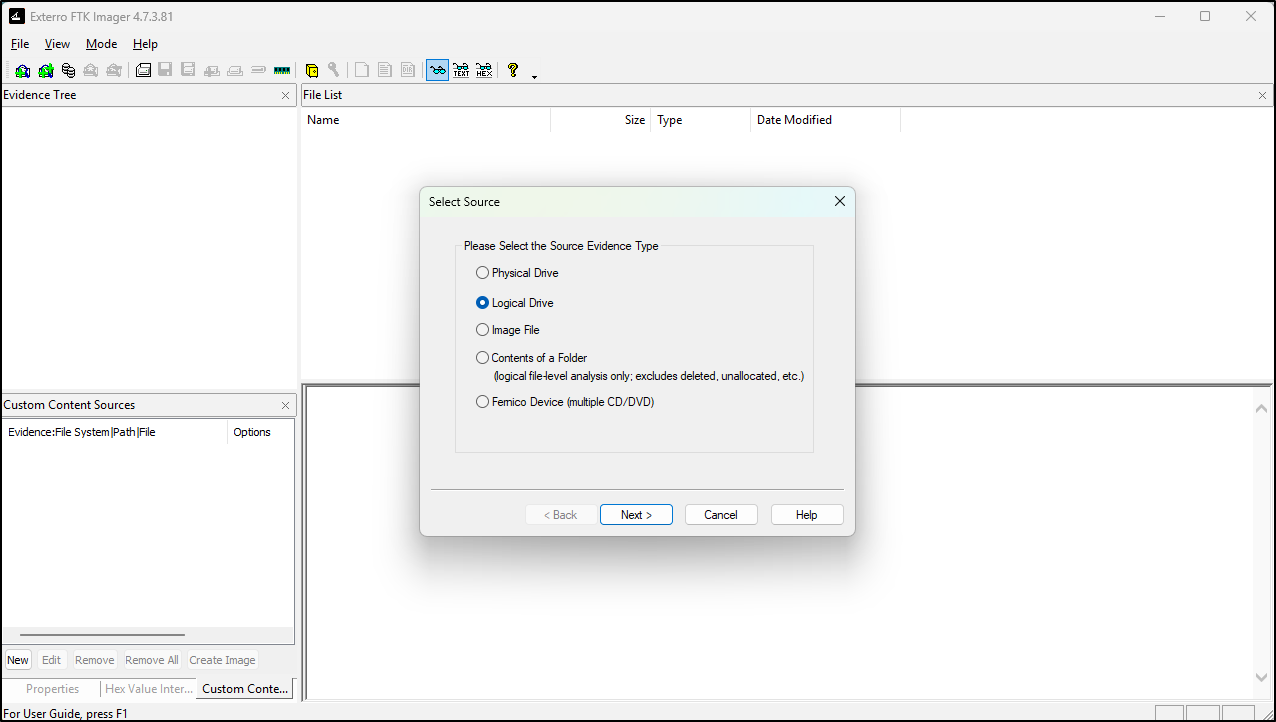Viewport: 1276px width, 722px height.
Task: Switch viewer to TEXT mode icon
Action: pyautogui.click(x=461, y=70)
